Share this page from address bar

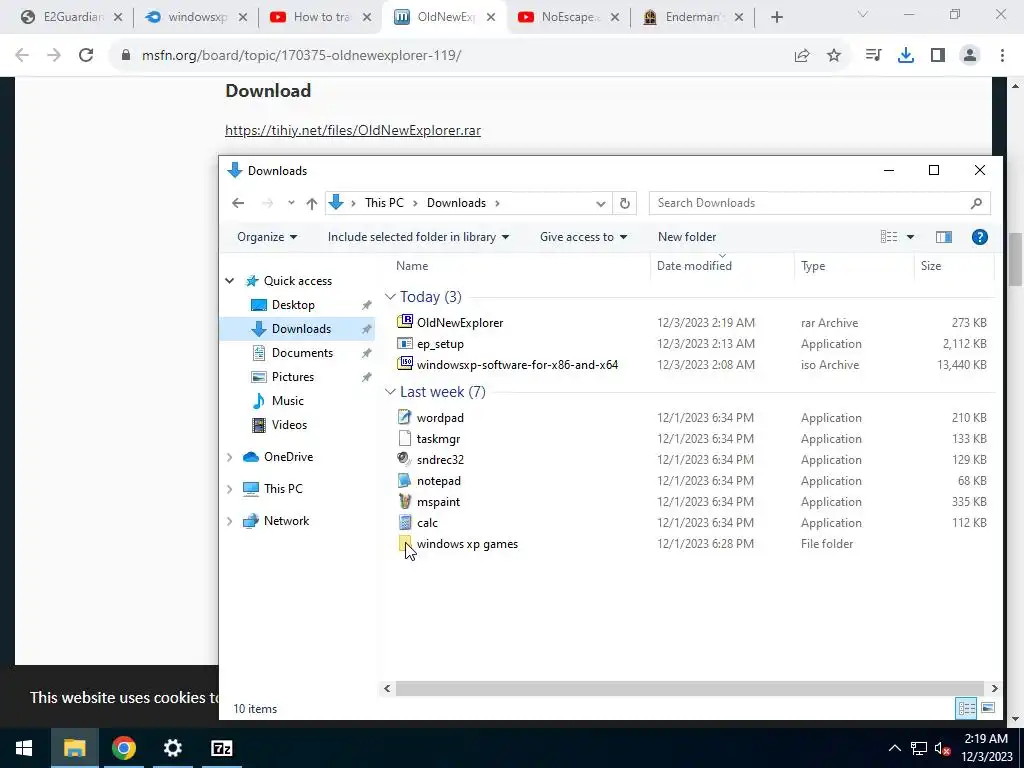(x=802, y=56)
